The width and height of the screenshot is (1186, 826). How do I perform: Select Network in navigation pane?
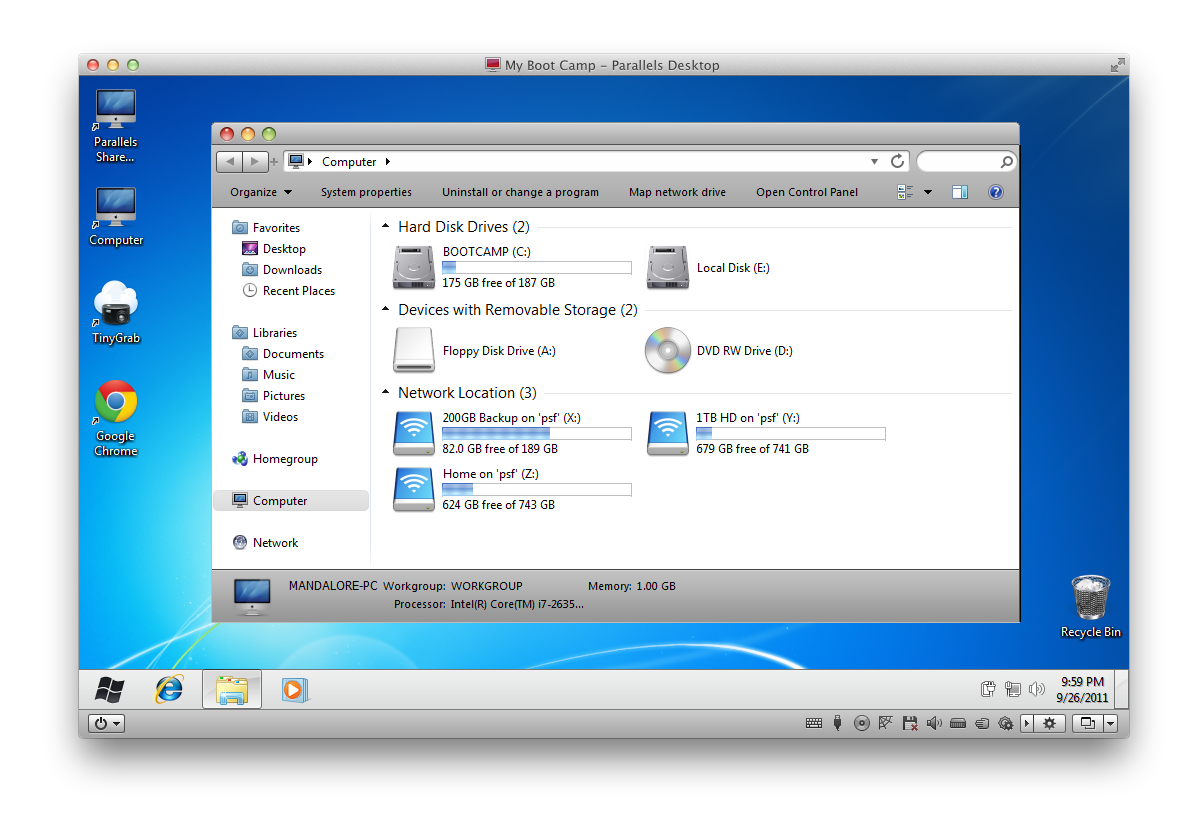[265, 543]
